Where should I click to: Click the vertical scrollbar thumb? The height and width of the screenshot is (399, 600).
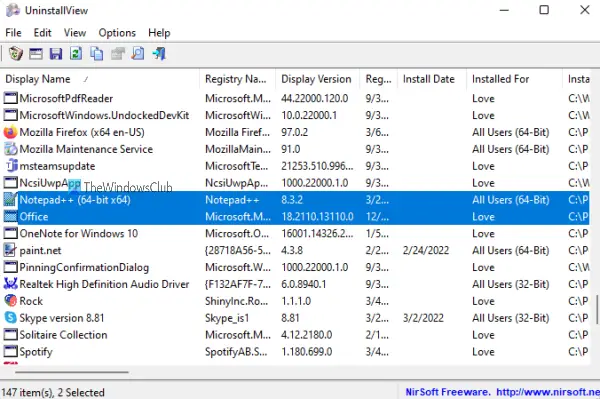click(x=597, y=309)
